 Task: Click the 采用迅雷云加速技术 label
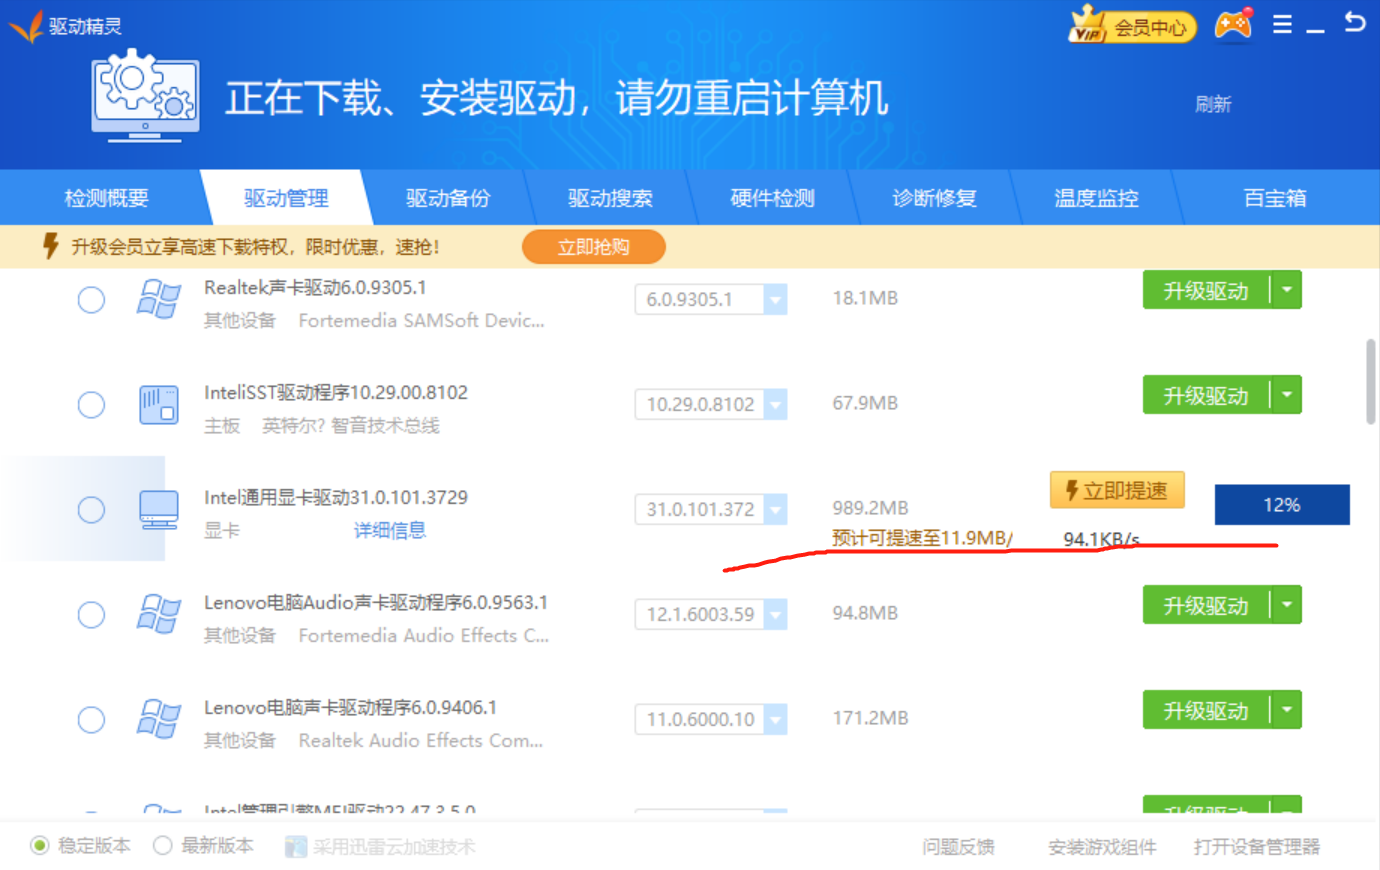point(394,847)
